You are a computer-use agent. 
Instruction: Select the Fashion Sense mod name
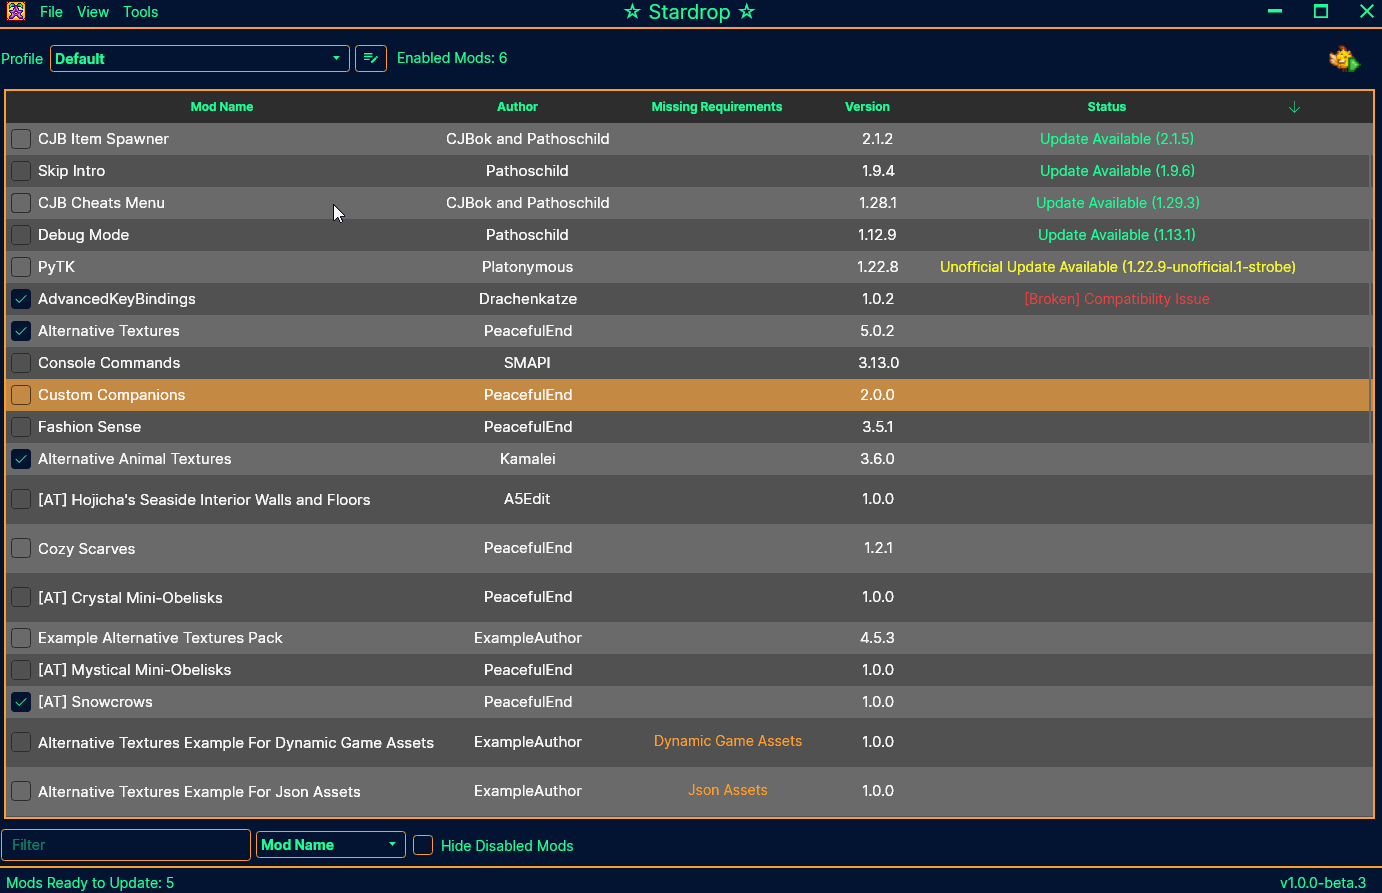pos(90,427)
